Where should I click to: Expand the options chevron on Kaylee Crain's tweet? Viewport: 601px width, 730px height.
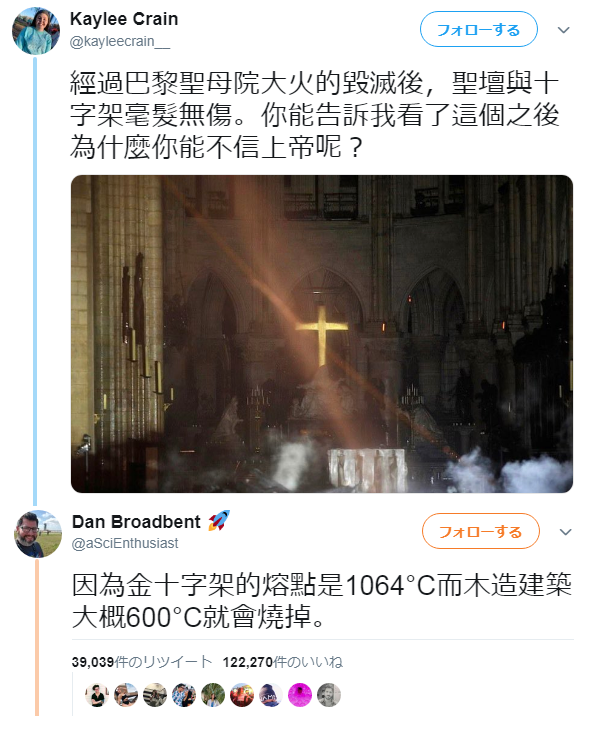click(563, 30)
